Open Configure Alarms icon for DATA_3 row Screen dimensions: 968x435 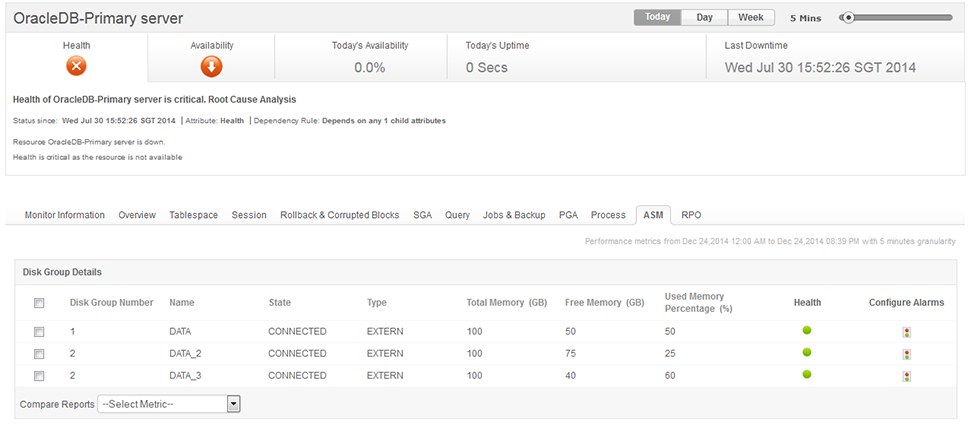tap(906, 376)
